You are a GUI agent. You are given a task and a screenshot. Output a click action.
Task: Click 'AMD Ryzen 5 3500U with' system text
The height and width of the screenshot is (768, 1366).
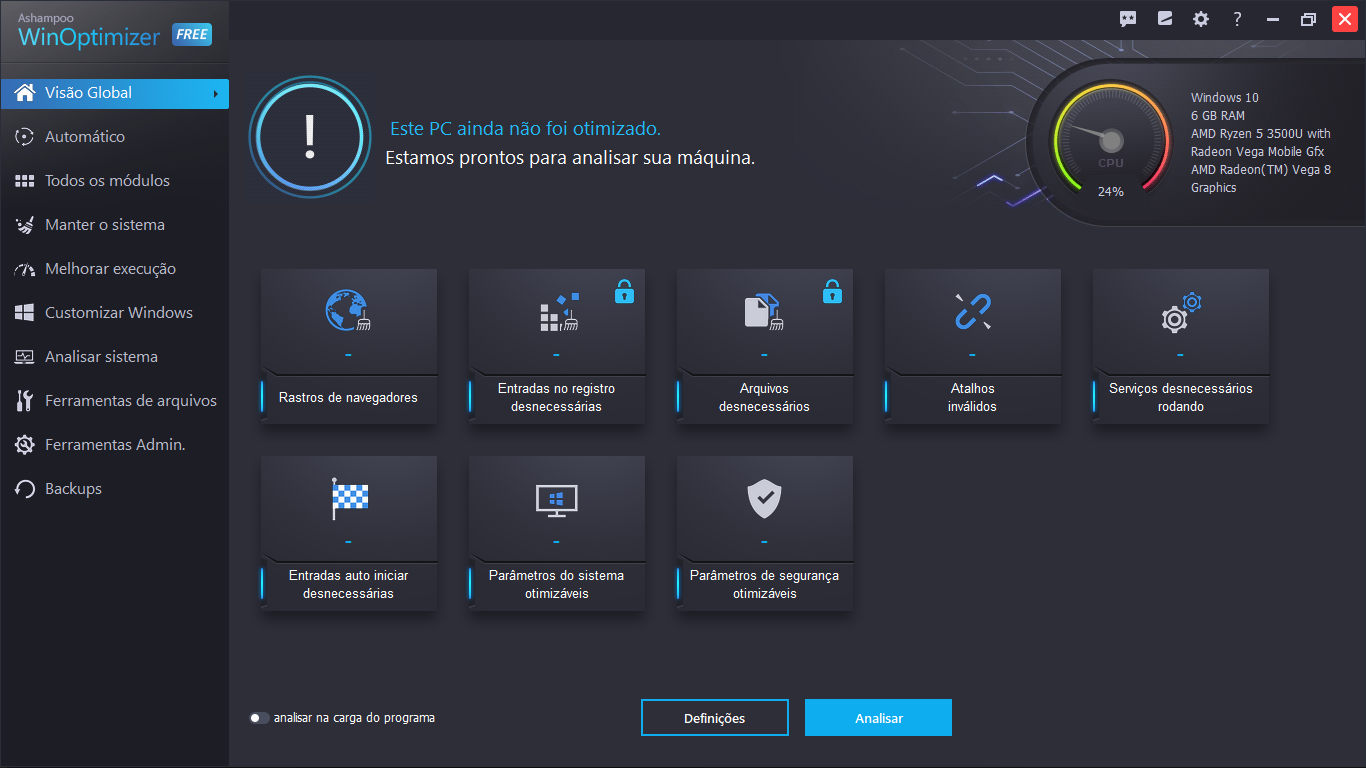pos(1261,134)
